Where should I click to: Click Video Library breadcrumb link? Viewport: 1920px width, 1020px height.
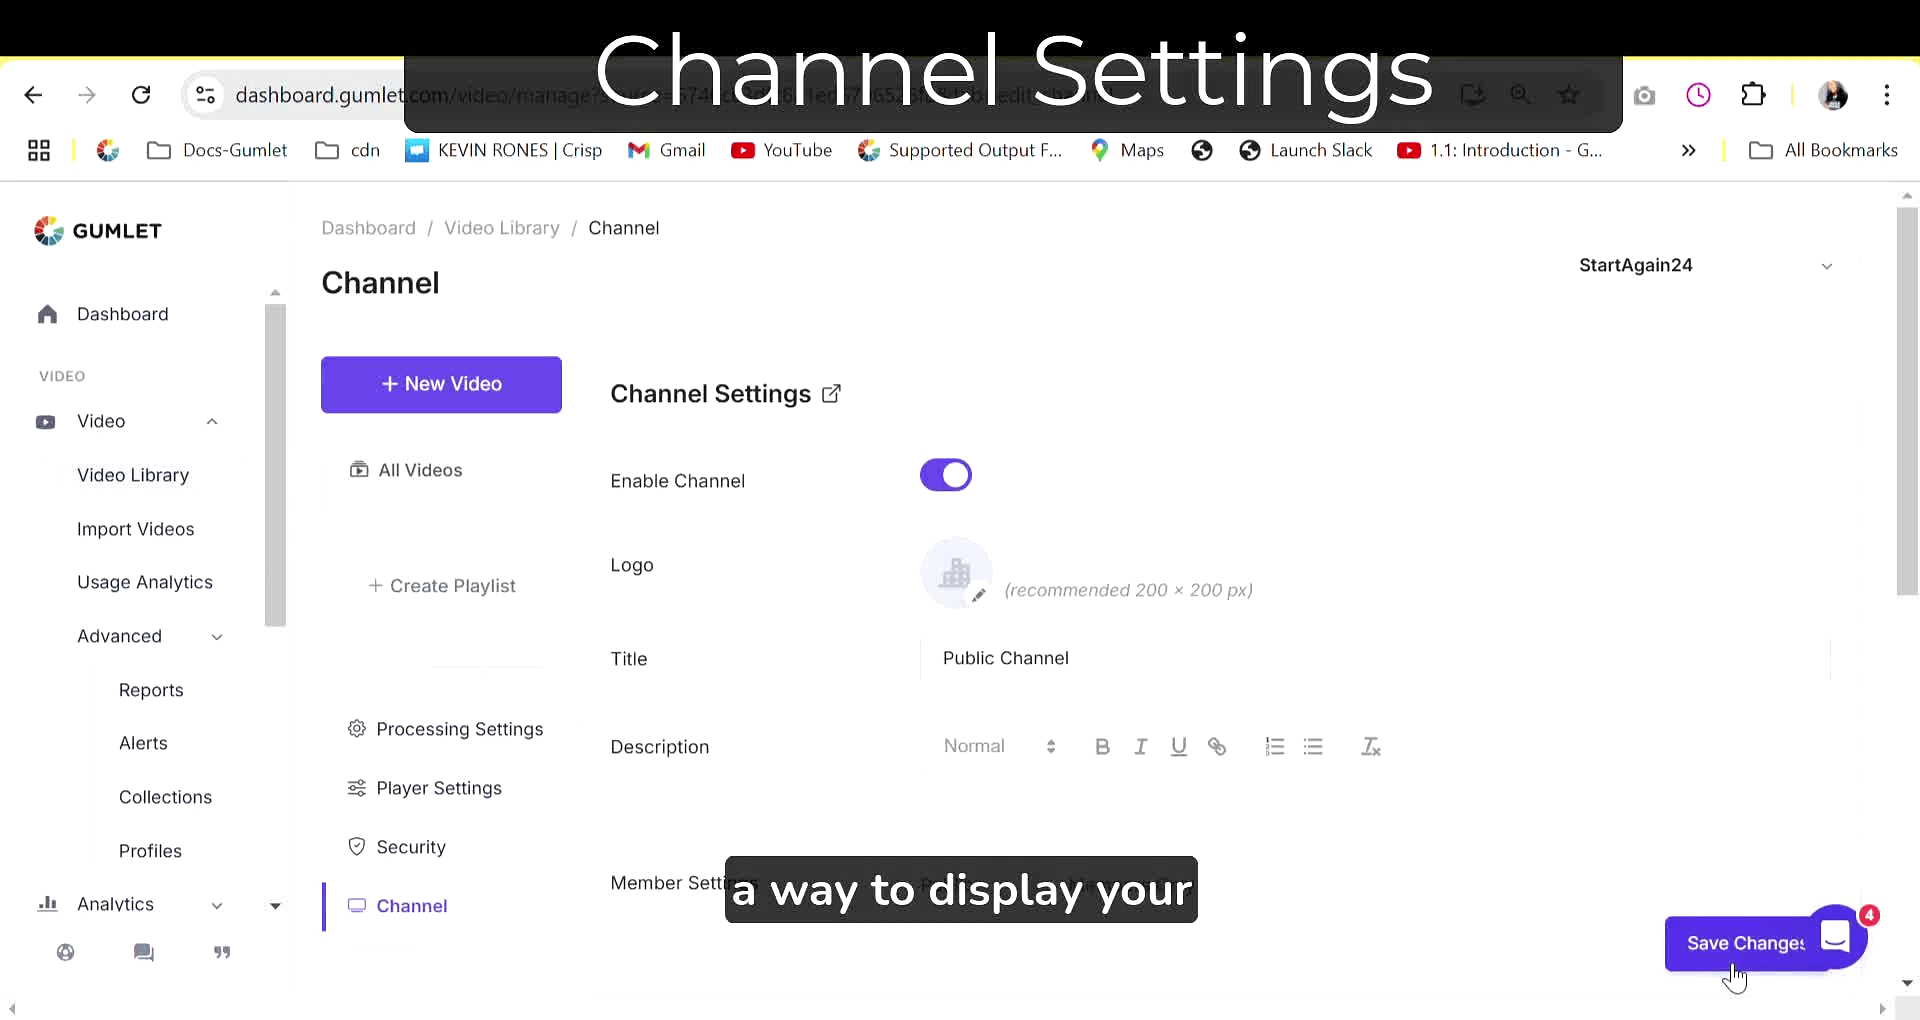pos(502,228)
